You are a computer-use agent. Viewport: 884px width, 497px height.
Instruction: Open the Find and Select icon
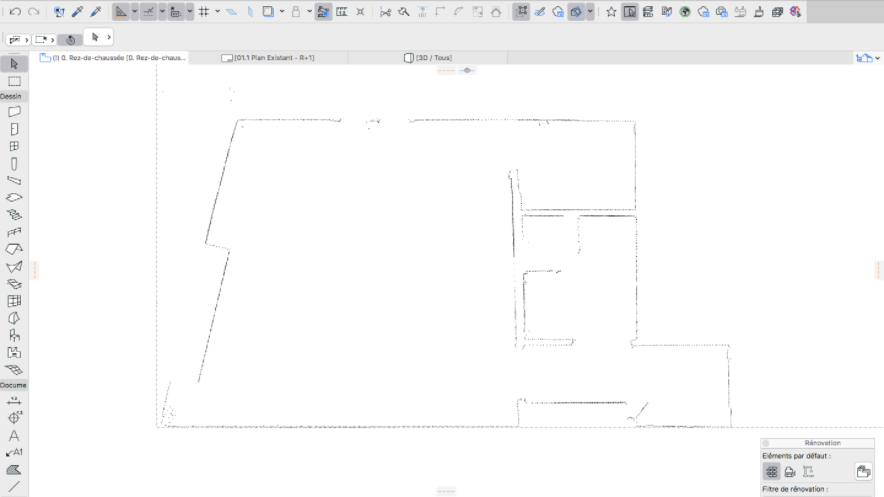59,12
